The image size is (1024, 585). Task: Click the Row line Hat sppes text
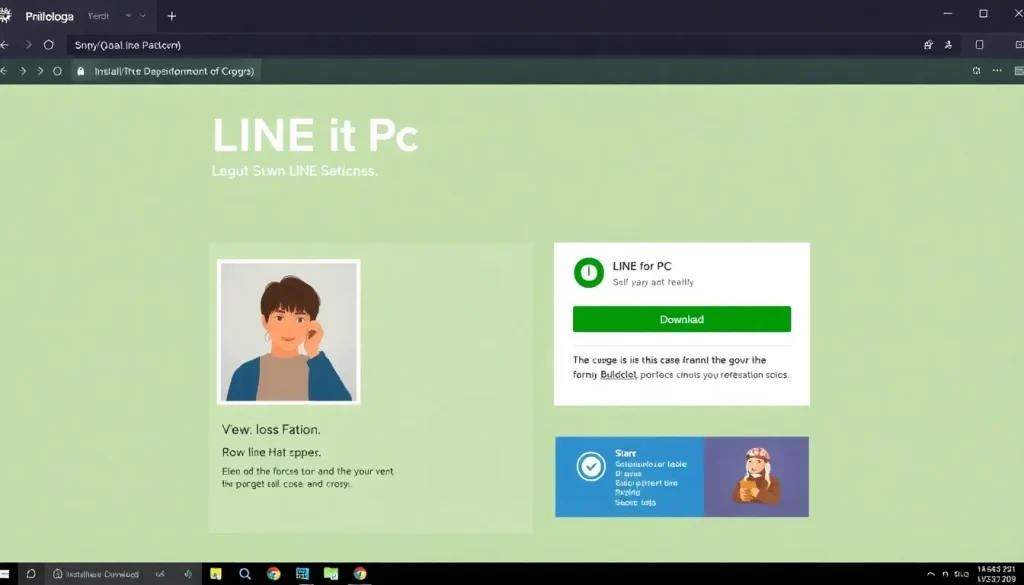coord(271,452)
